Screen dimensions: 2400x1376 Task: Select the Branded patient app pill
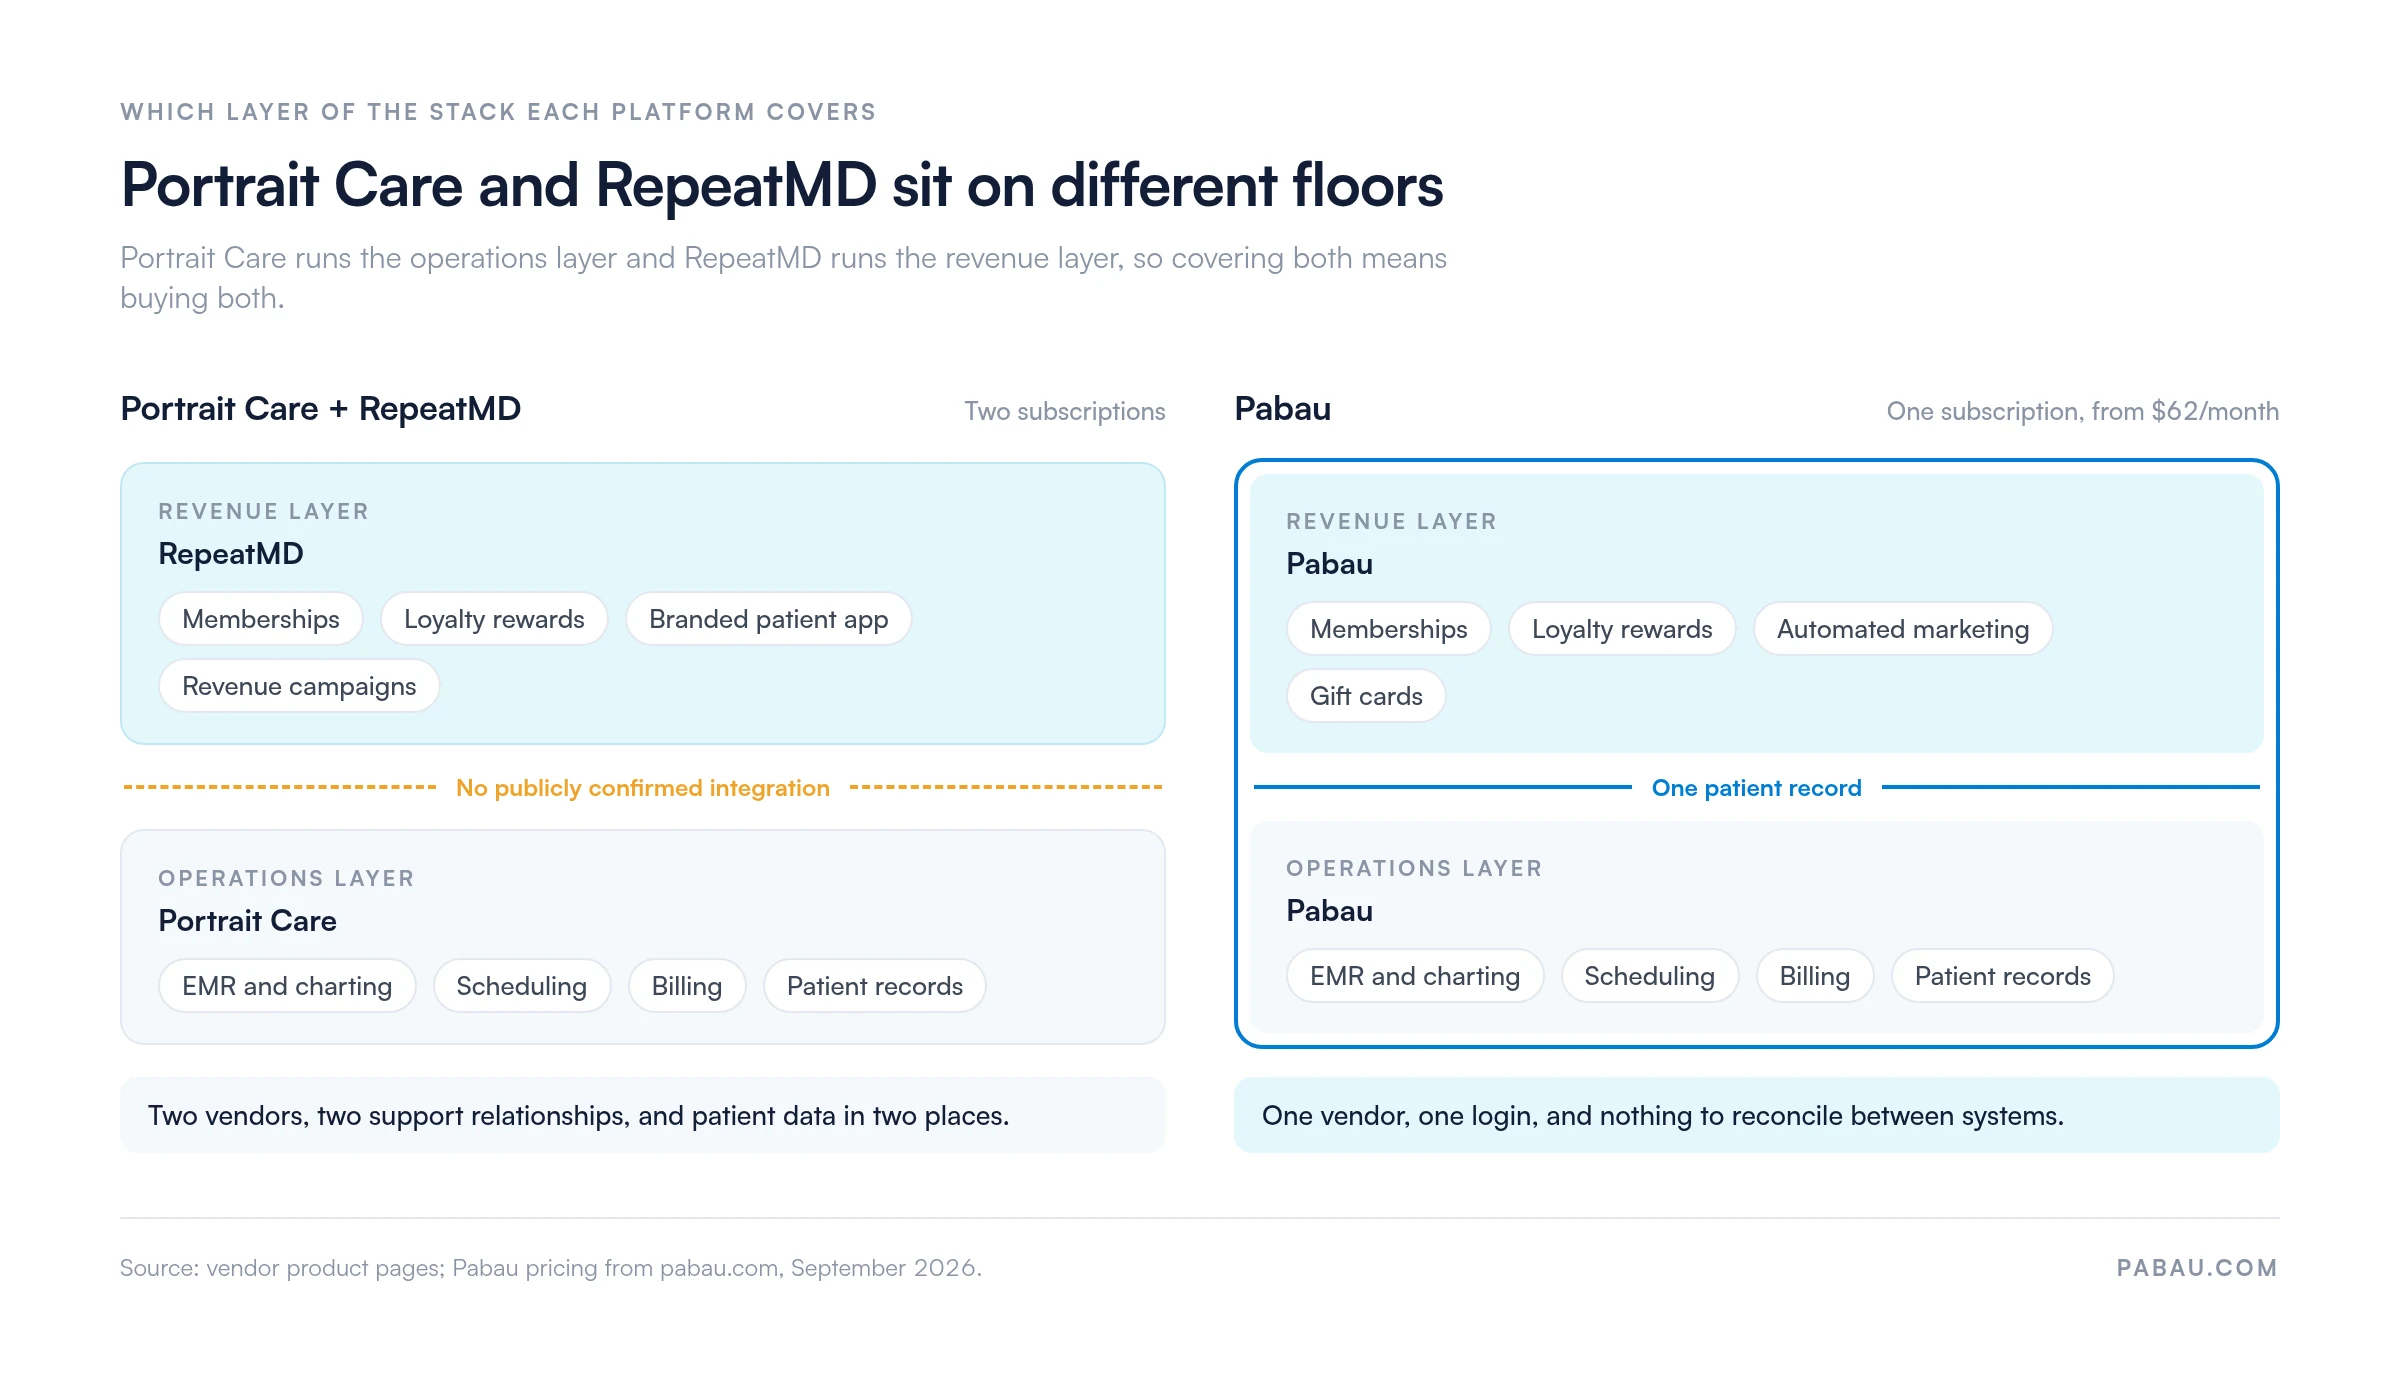(x=768, y=619)
